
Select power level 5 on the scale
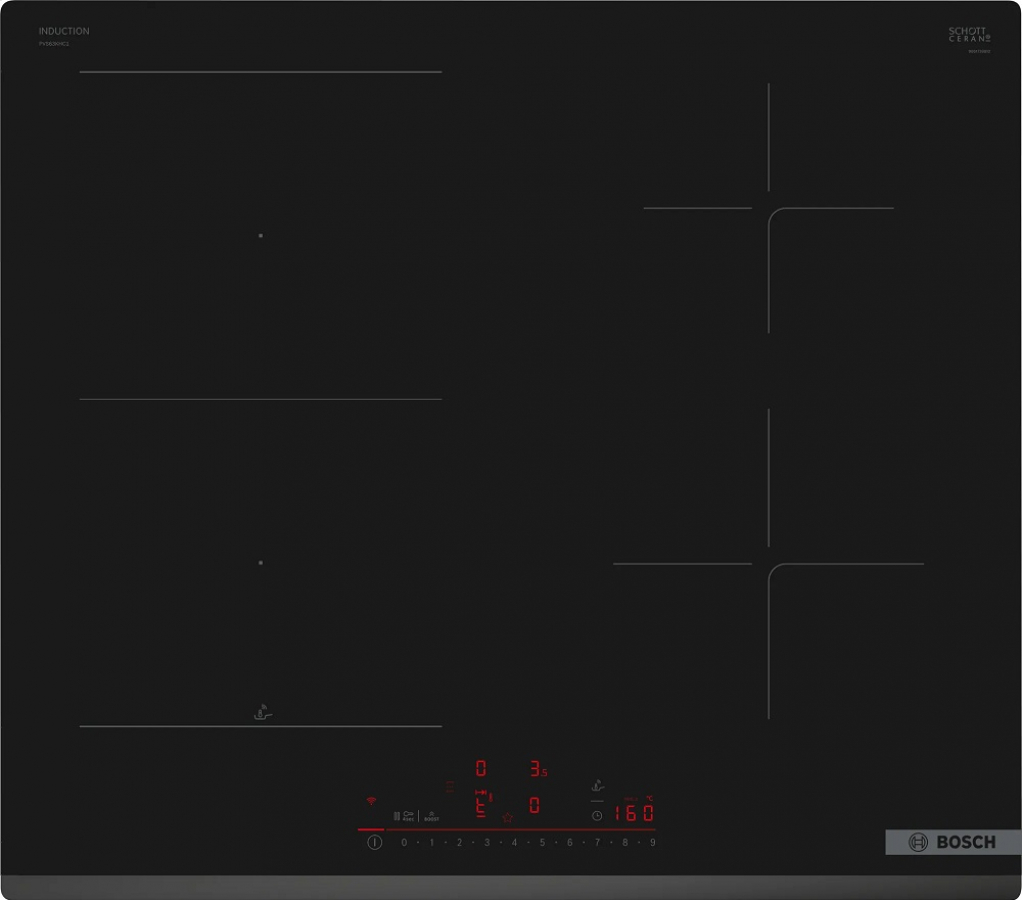(x=542, y=843)
